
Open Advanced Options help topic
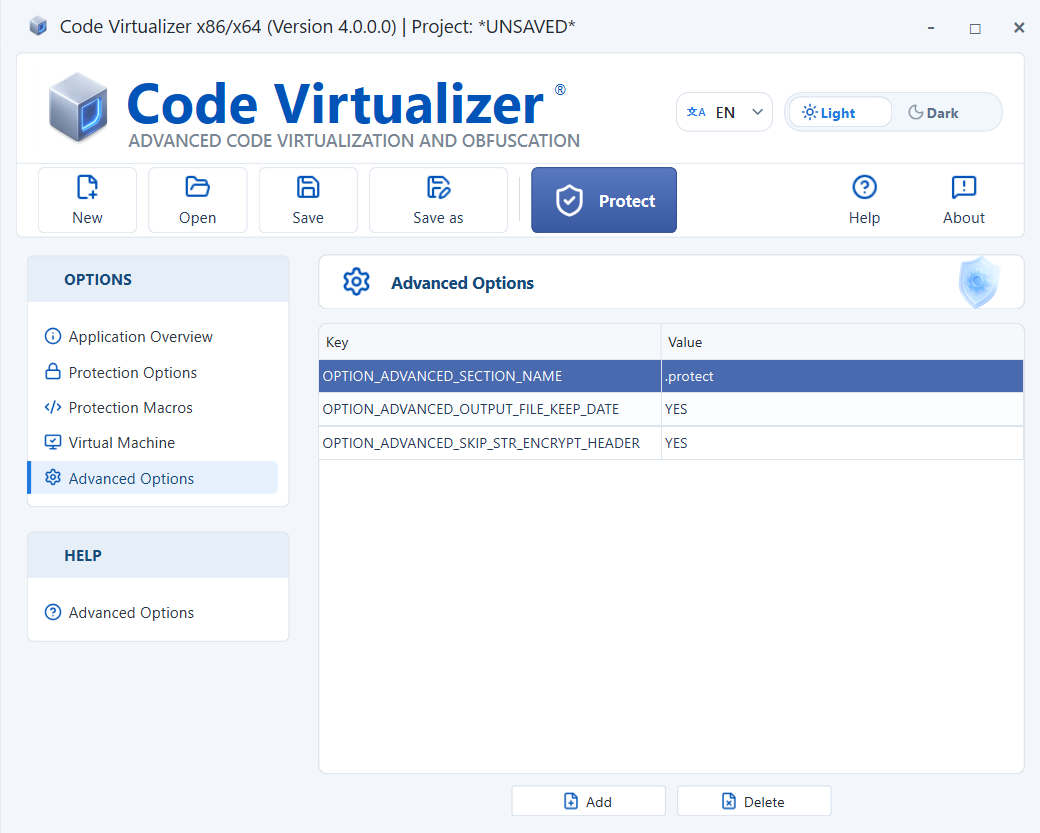click(x=131, y=612)
